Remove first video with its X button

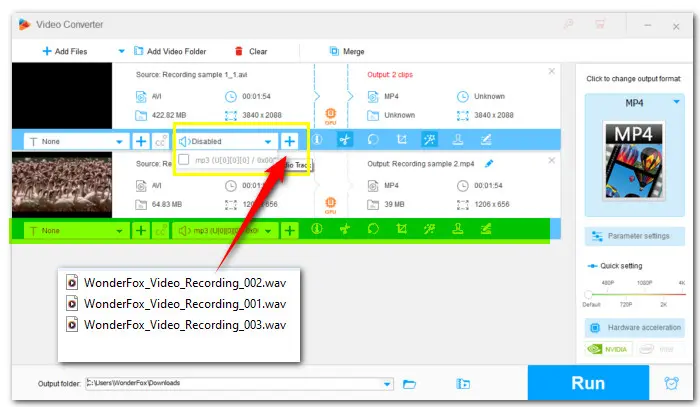(552, 71)
